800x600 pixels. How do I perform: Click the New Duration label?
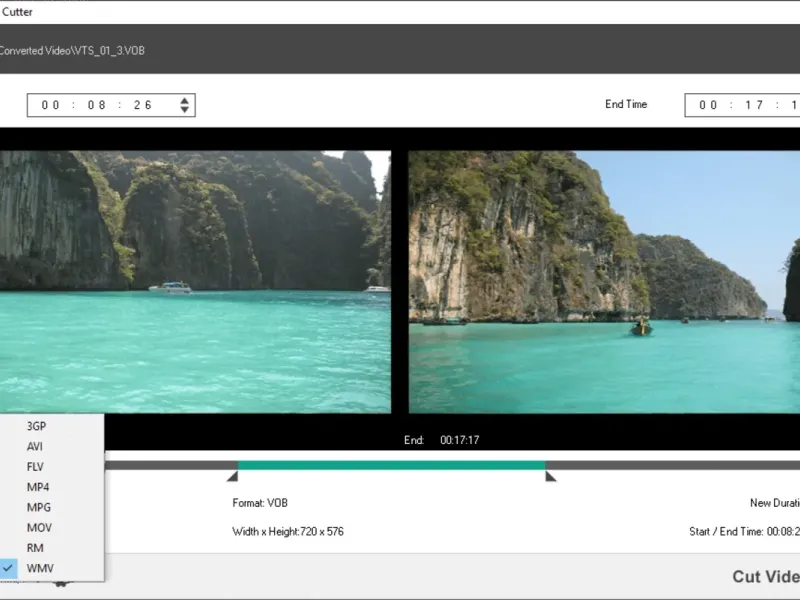pyautogui.click(x=775, y=503)
